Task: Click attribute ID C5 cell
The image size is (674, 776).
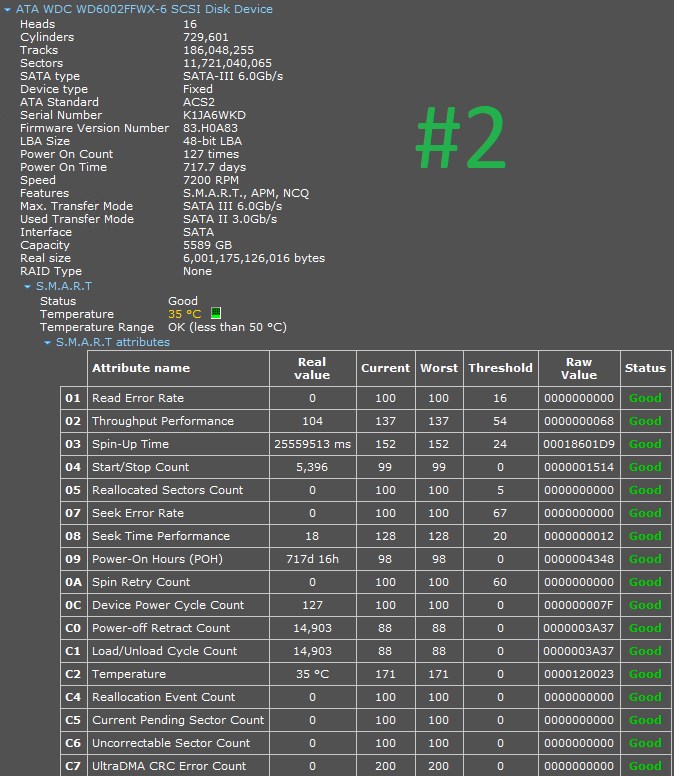Action: [x=73, y=720]
